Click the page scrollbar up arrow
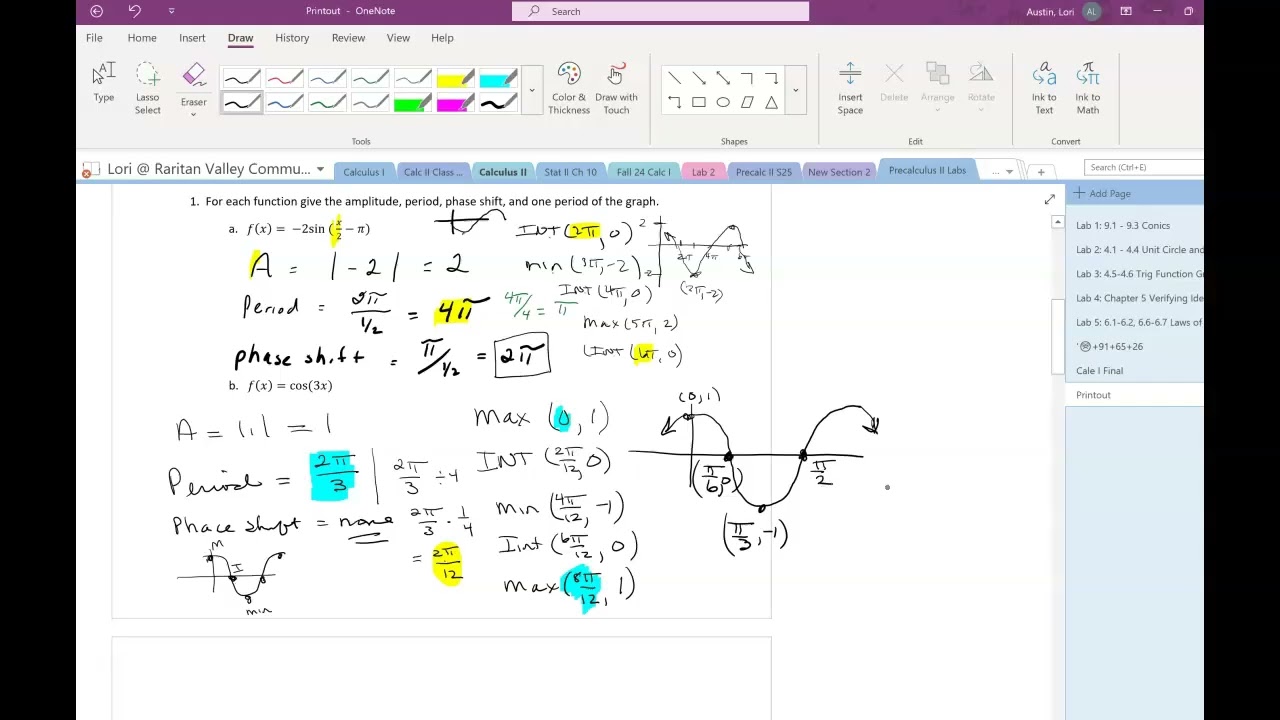The width and height of the screenshot is (1280, 720). point(1058,222)
